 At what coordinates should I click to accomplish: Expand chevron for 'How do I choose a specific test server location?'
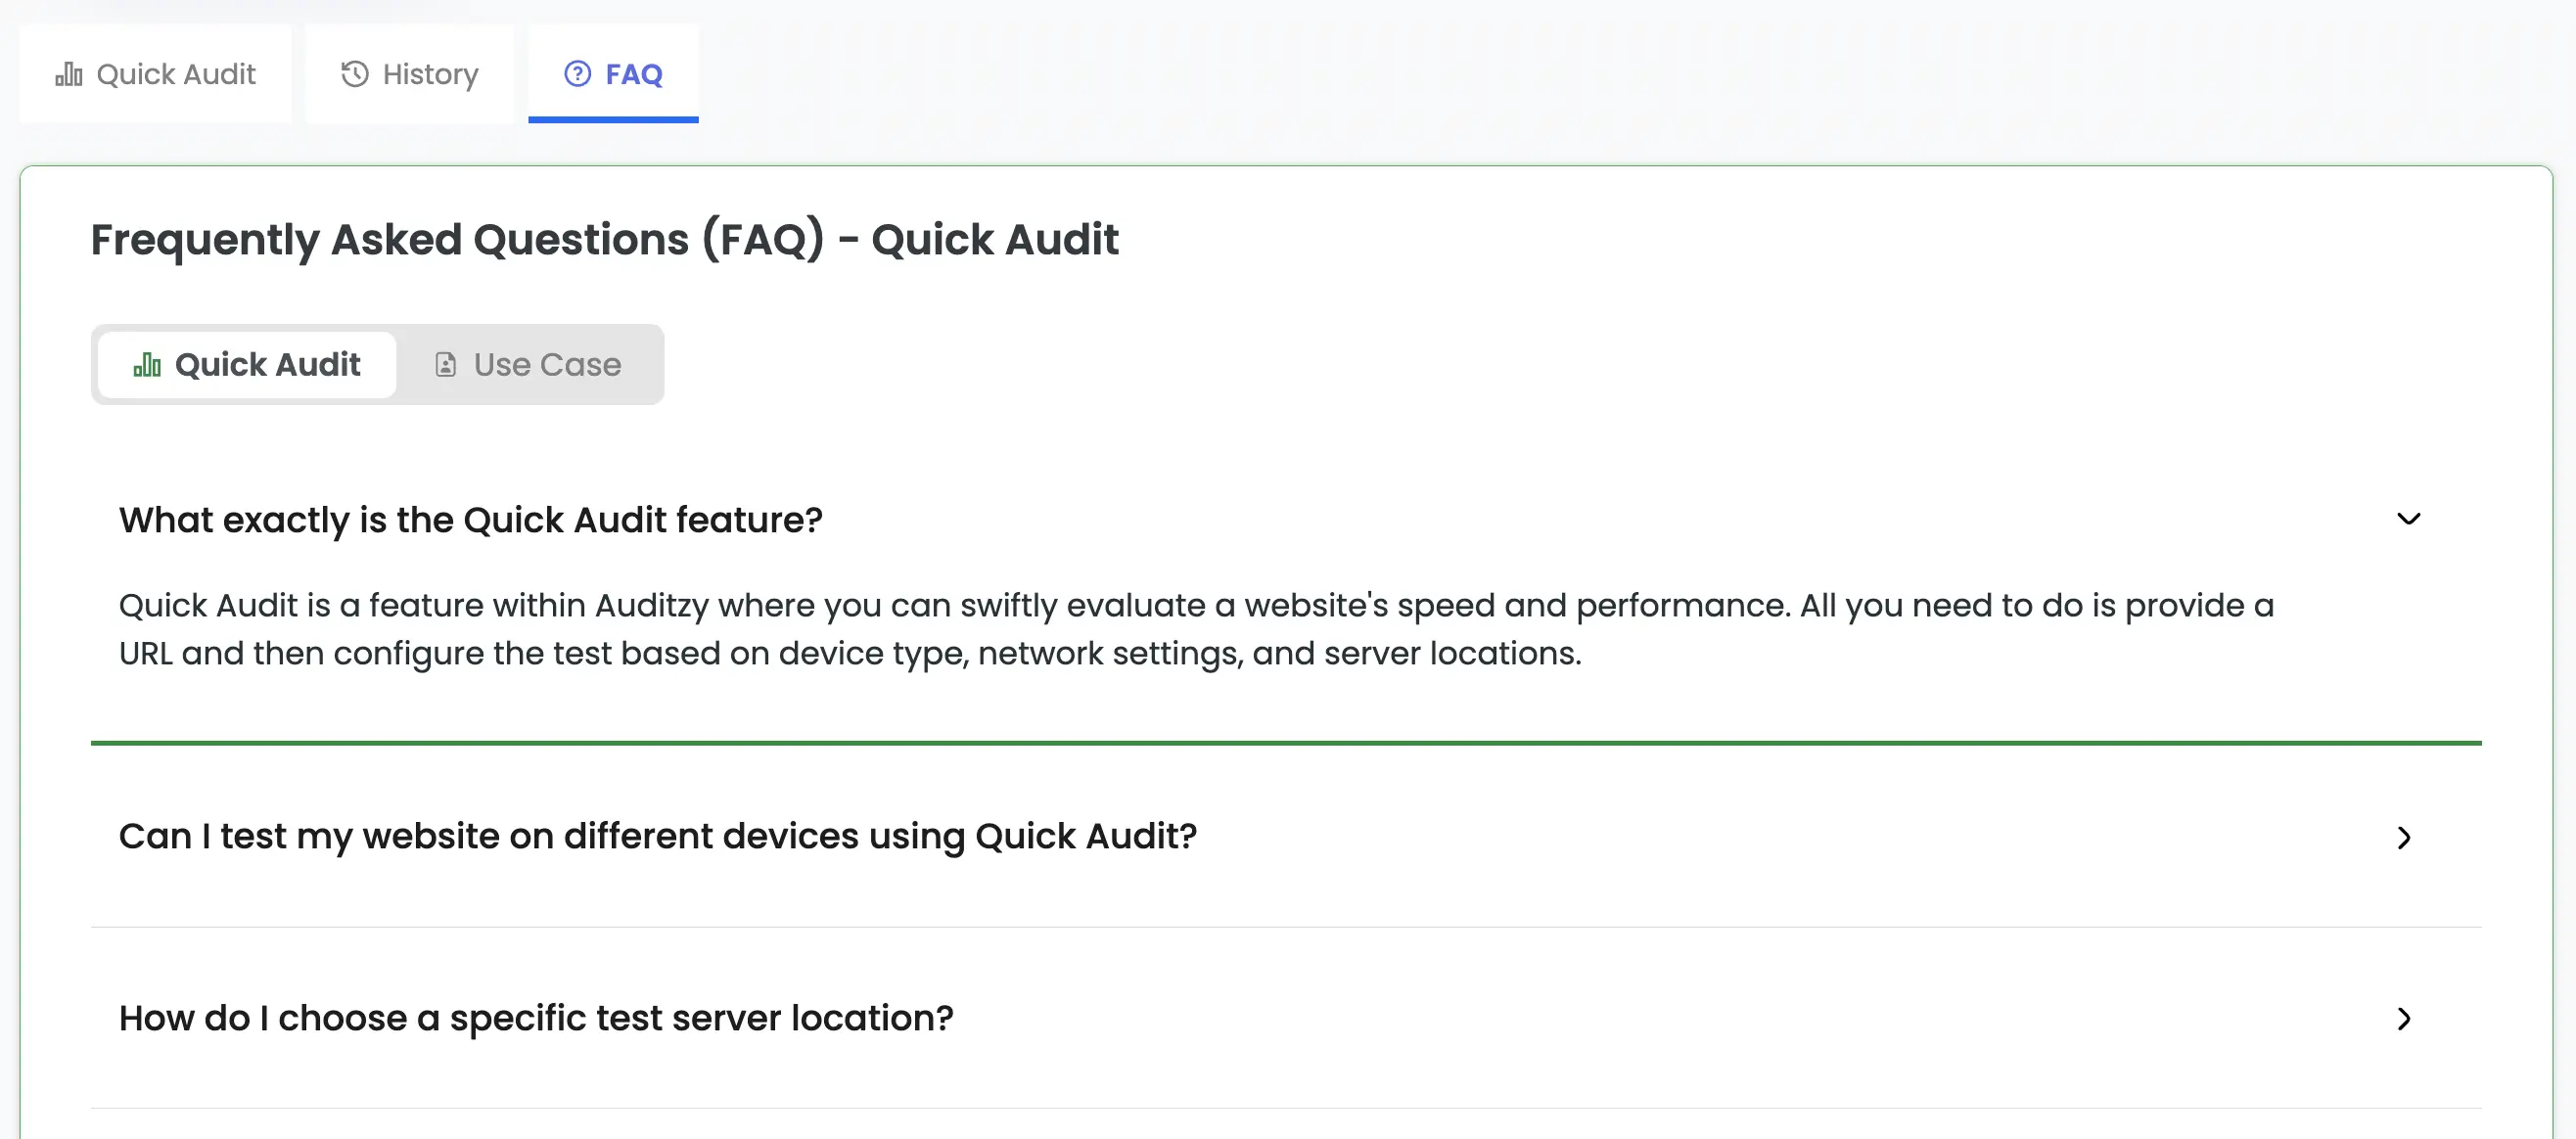click(2404, 1018)
